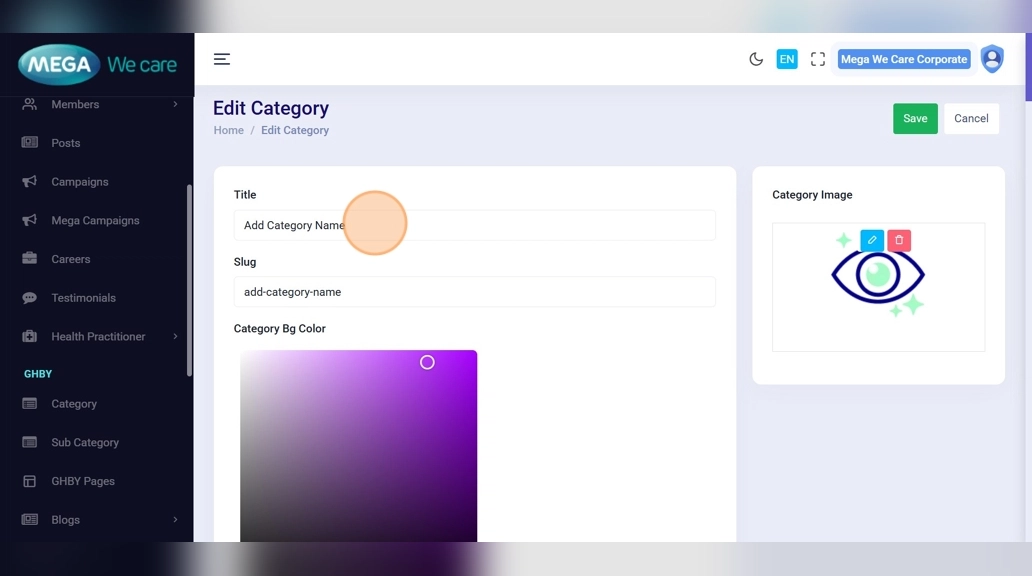Expand the Health Practitioner submenu

(175, 337)
